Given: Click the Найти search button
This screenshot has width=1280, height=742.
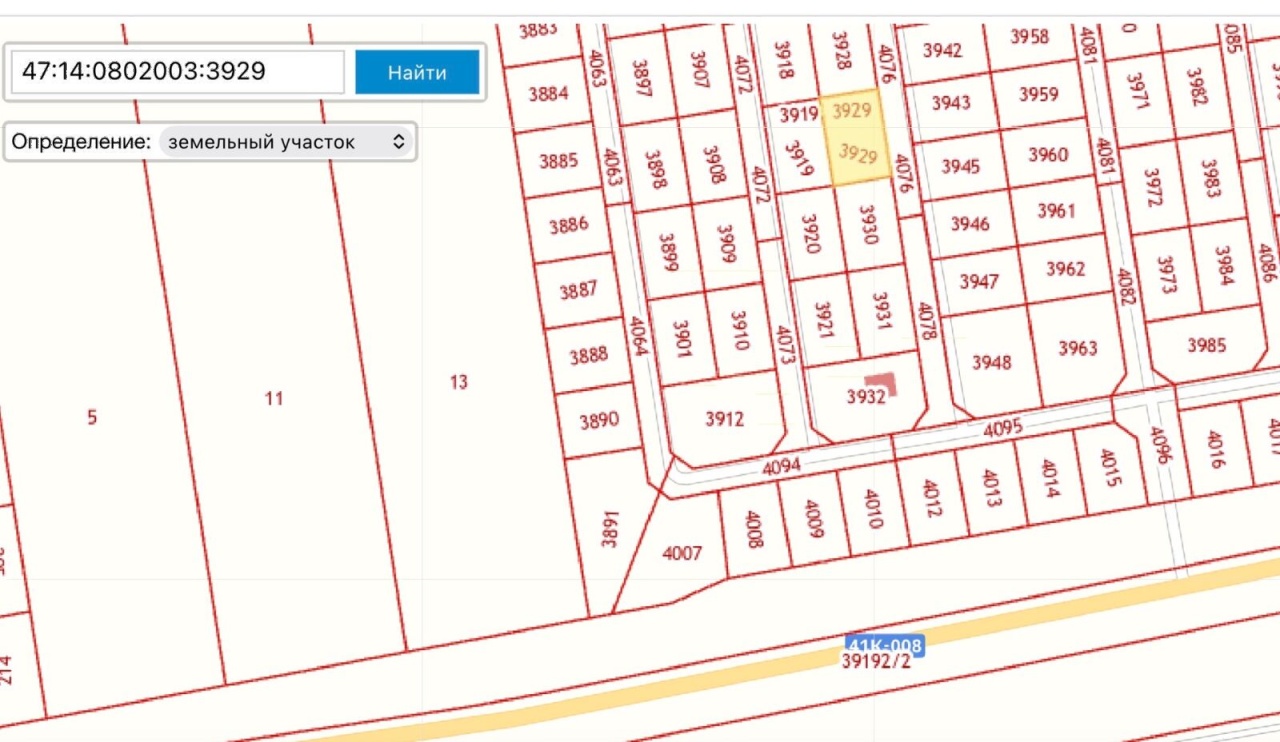Looking at the screenshot, I should tap(417, 72).
